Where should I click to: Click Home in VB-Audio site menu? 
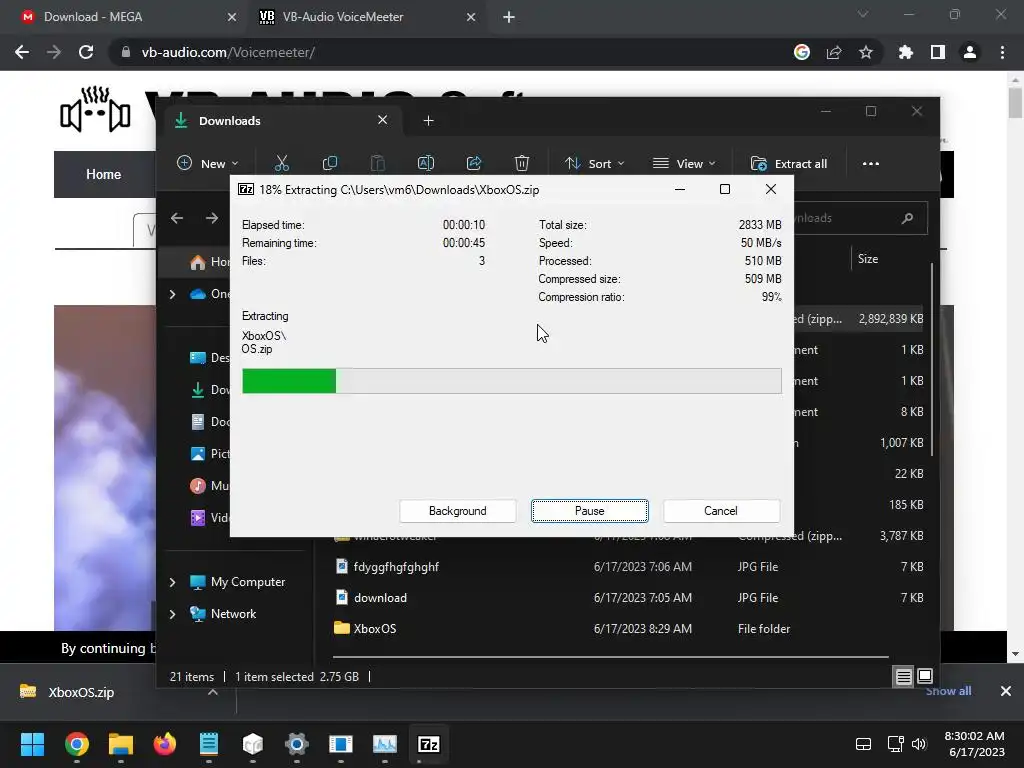point(103,174)
